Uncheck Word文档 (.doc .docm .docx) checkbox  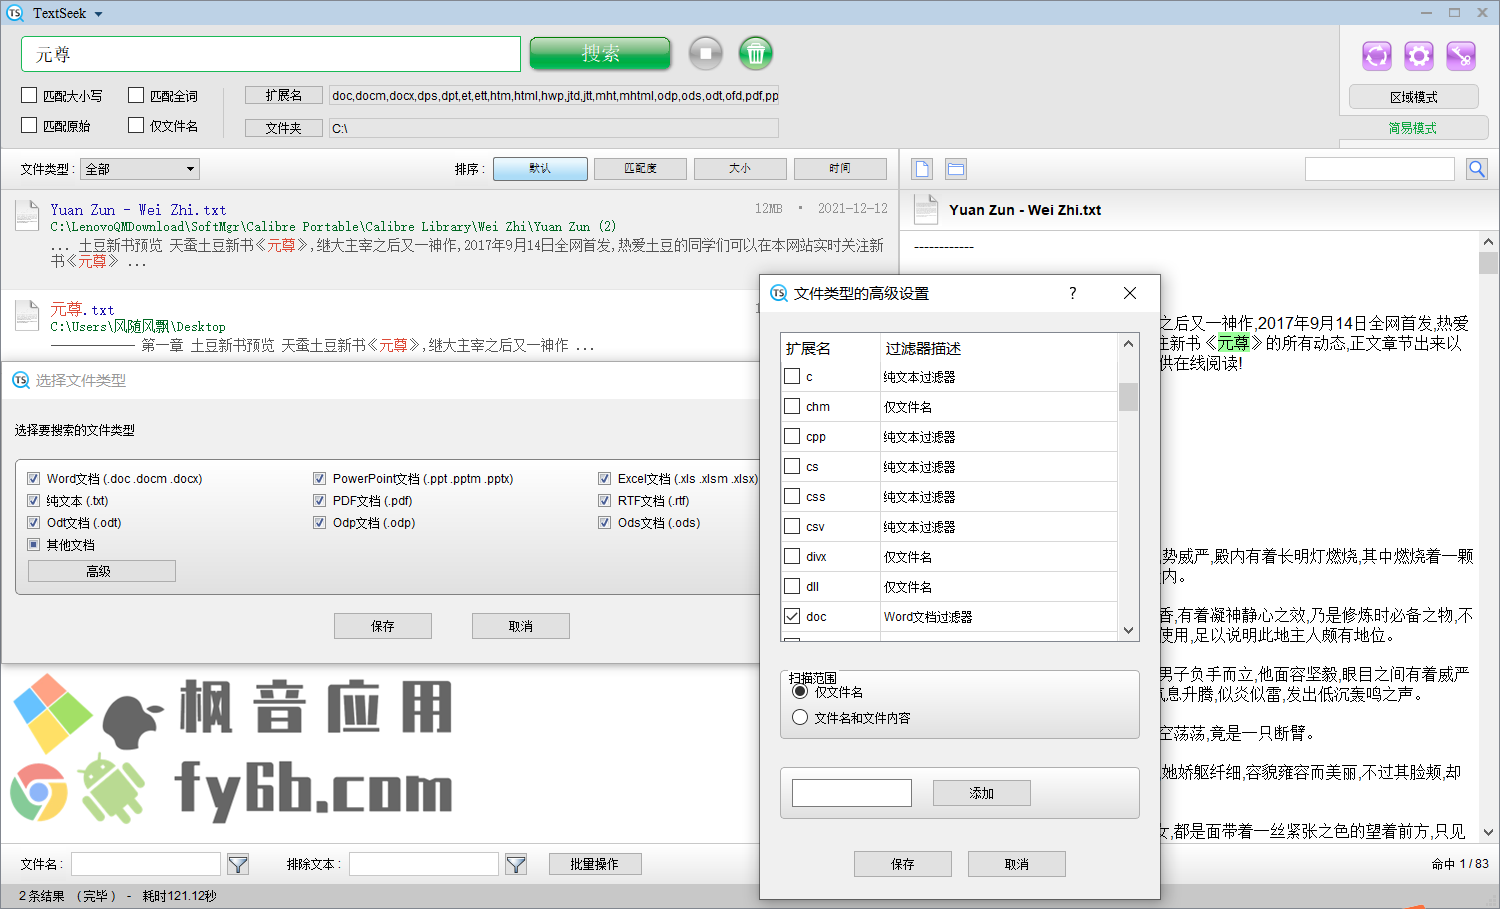point(34,479)
